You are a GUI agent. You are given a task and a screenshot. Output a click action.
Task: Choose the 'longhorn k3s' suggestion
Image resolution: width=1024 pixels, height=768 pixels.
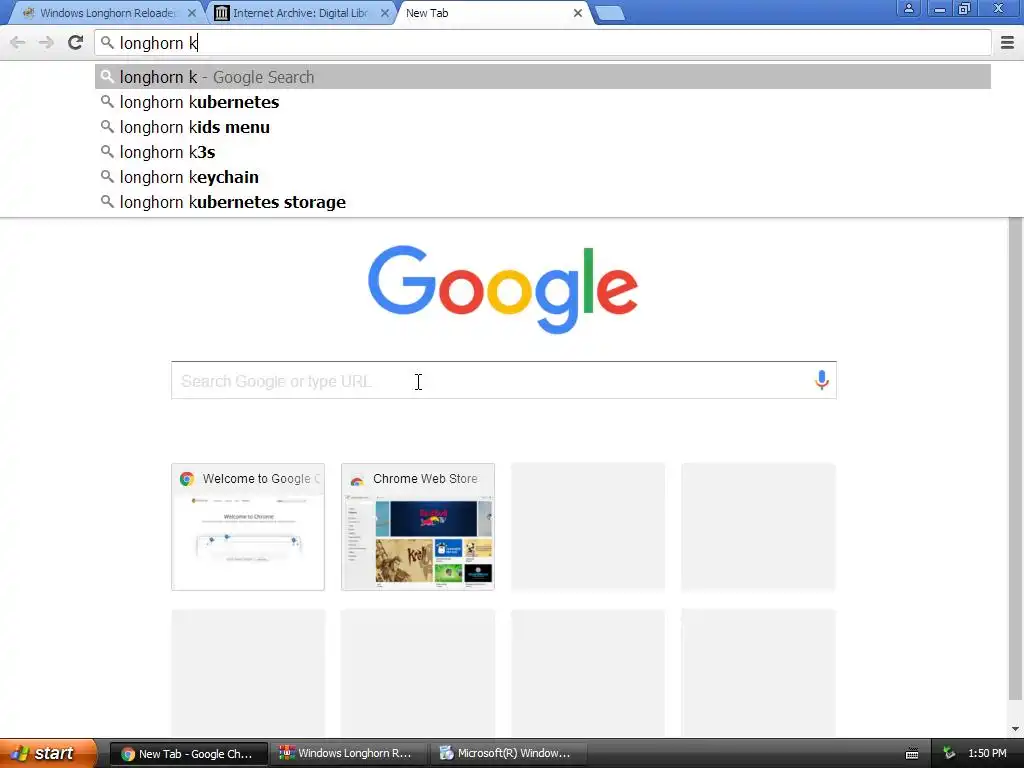click(543, 152)
